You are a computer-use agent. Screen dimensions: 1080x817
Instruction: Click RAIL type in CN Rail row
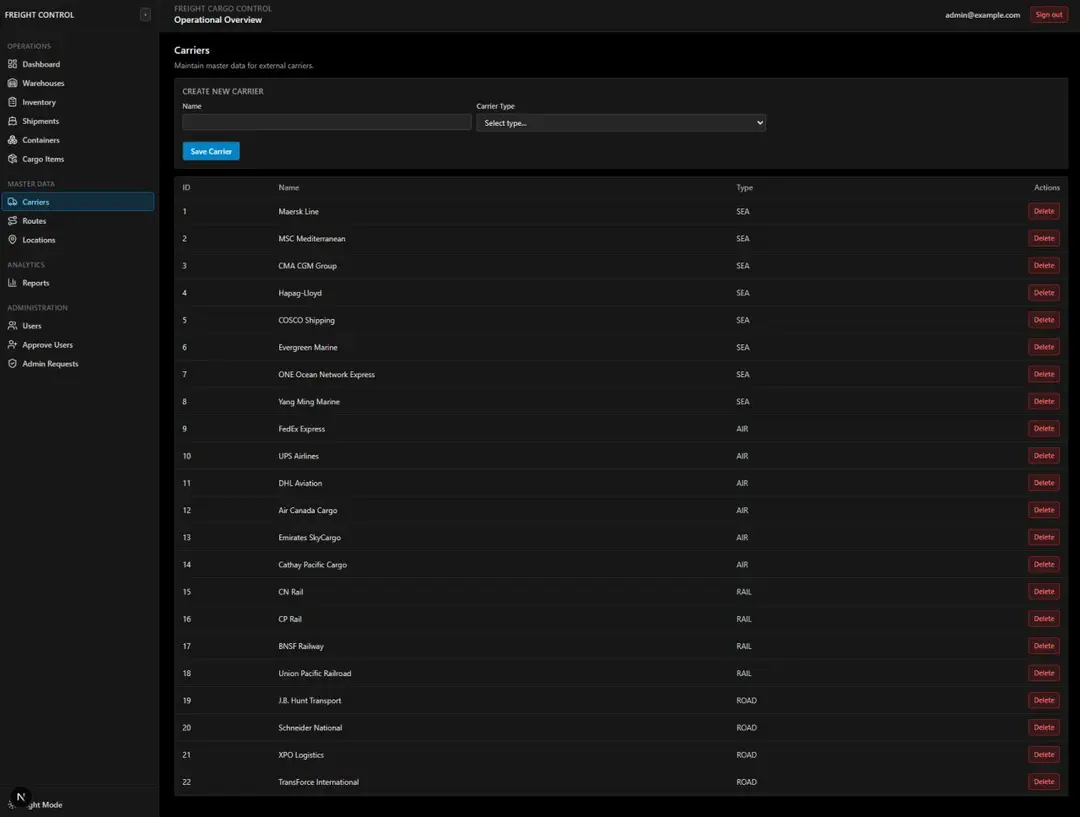click(743, 592)
